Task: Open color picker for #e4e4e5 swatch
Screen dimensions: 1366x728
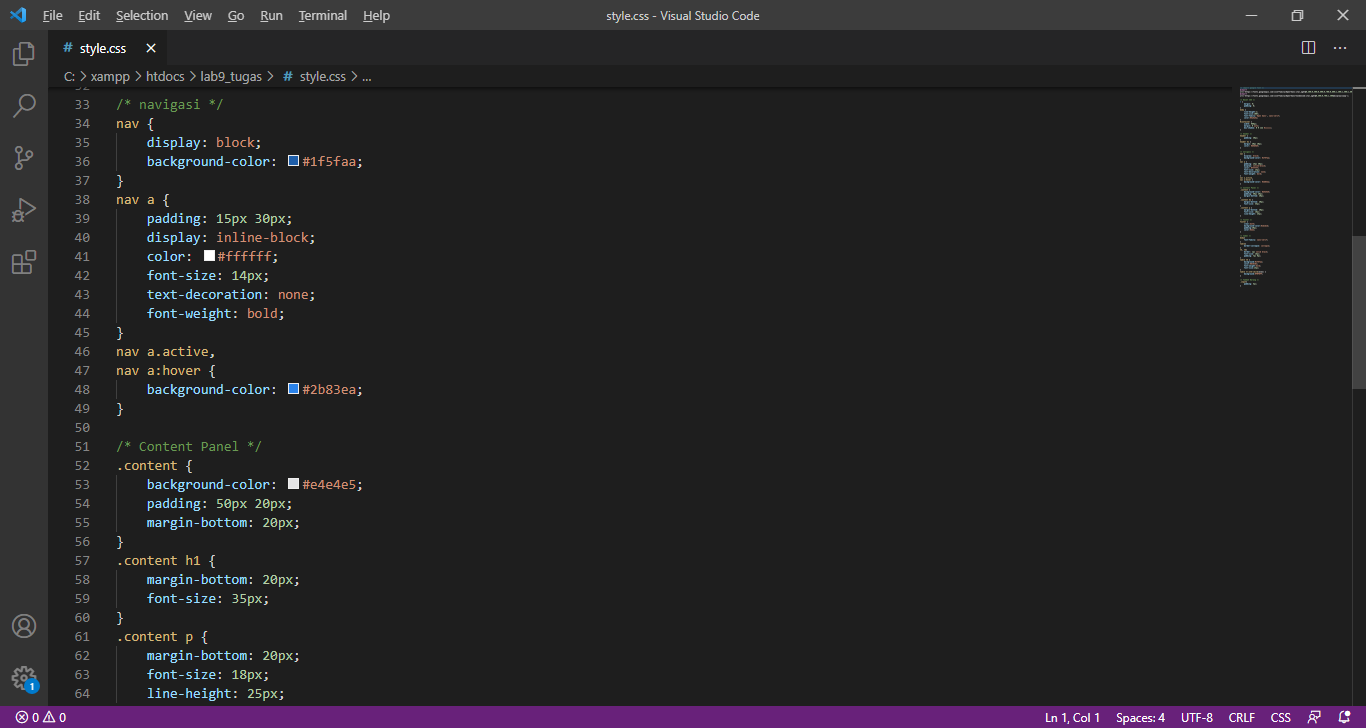Action: (x=293, y=484)
